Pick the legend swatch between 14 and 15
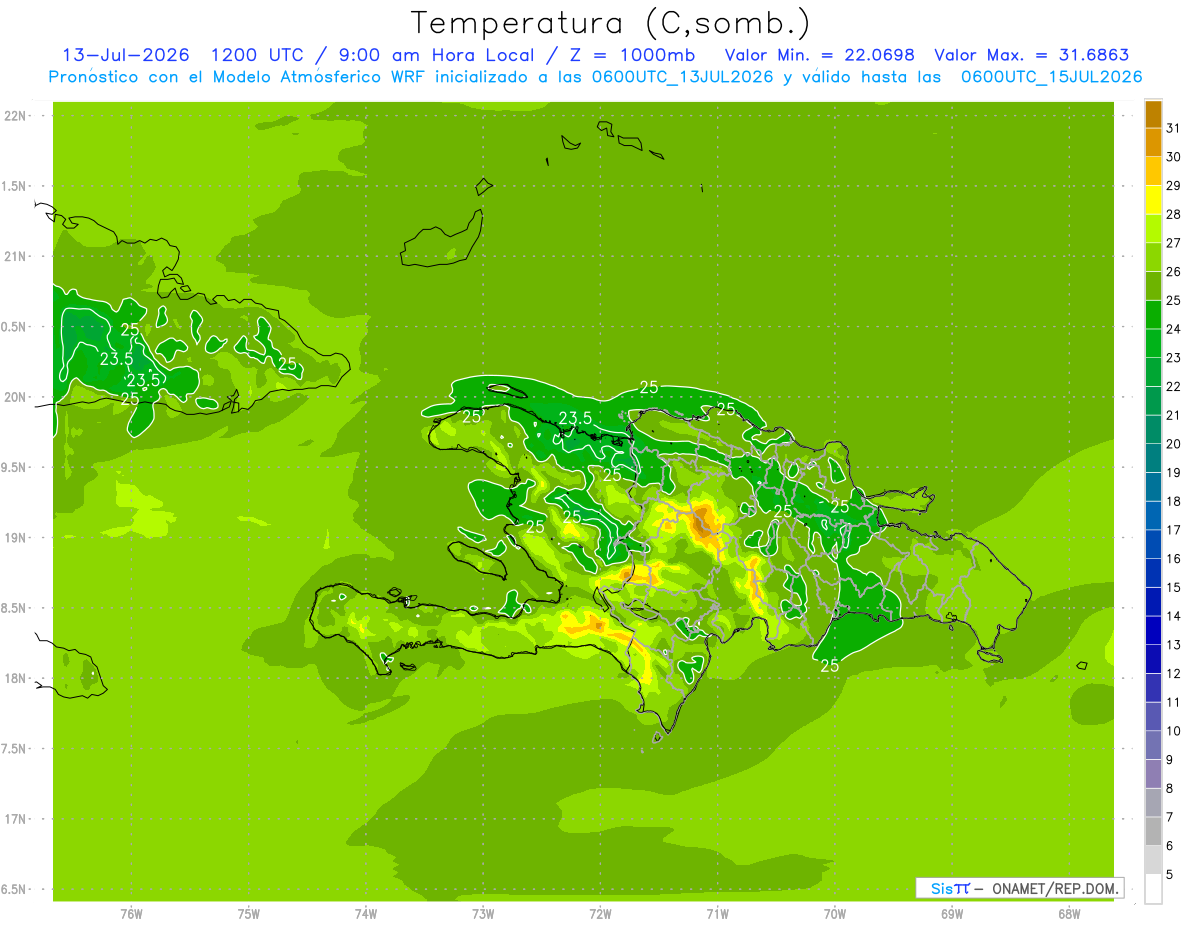The height and width of the screenshot is (927, 1200). coord(1153,602)
